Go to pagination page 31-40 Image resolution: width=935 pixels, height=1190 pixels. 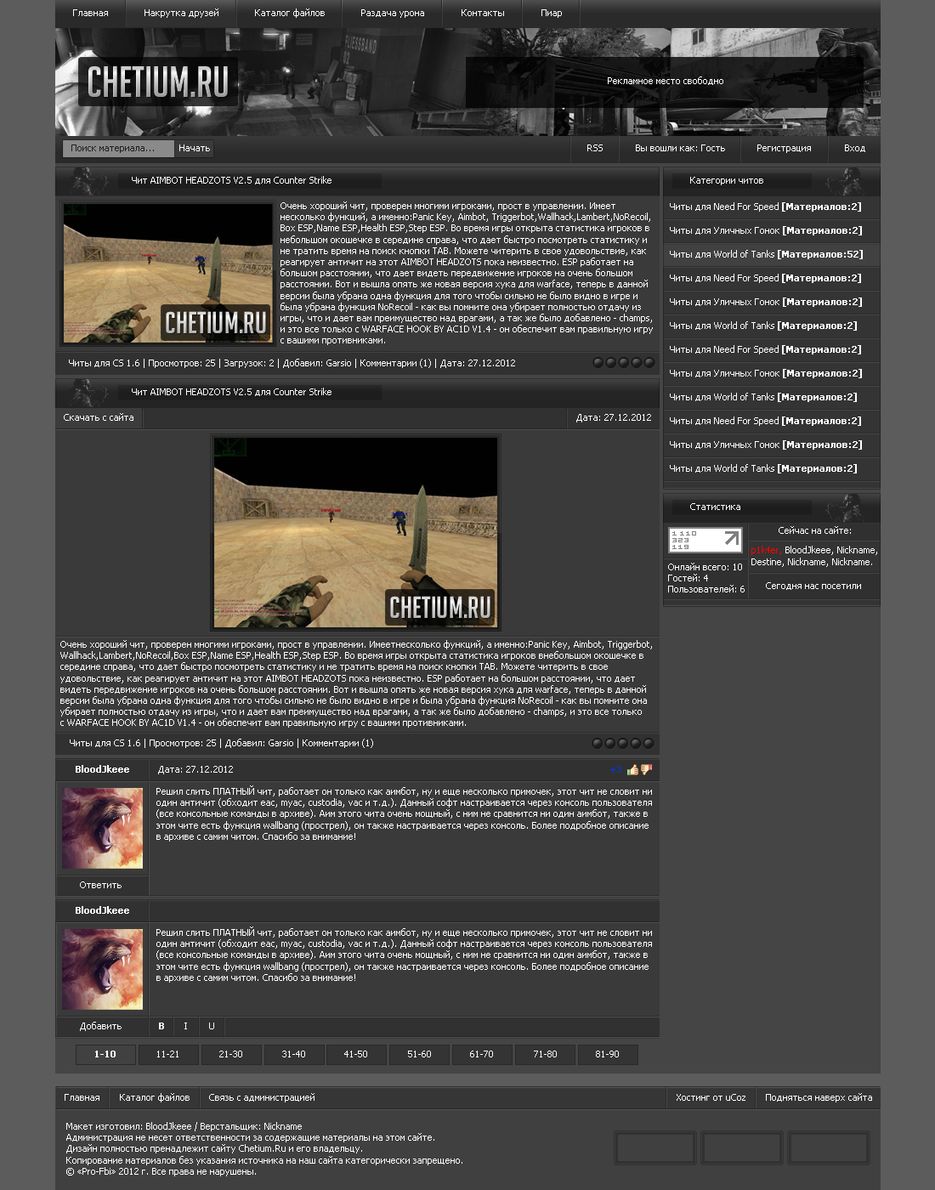click(294, 1054)
